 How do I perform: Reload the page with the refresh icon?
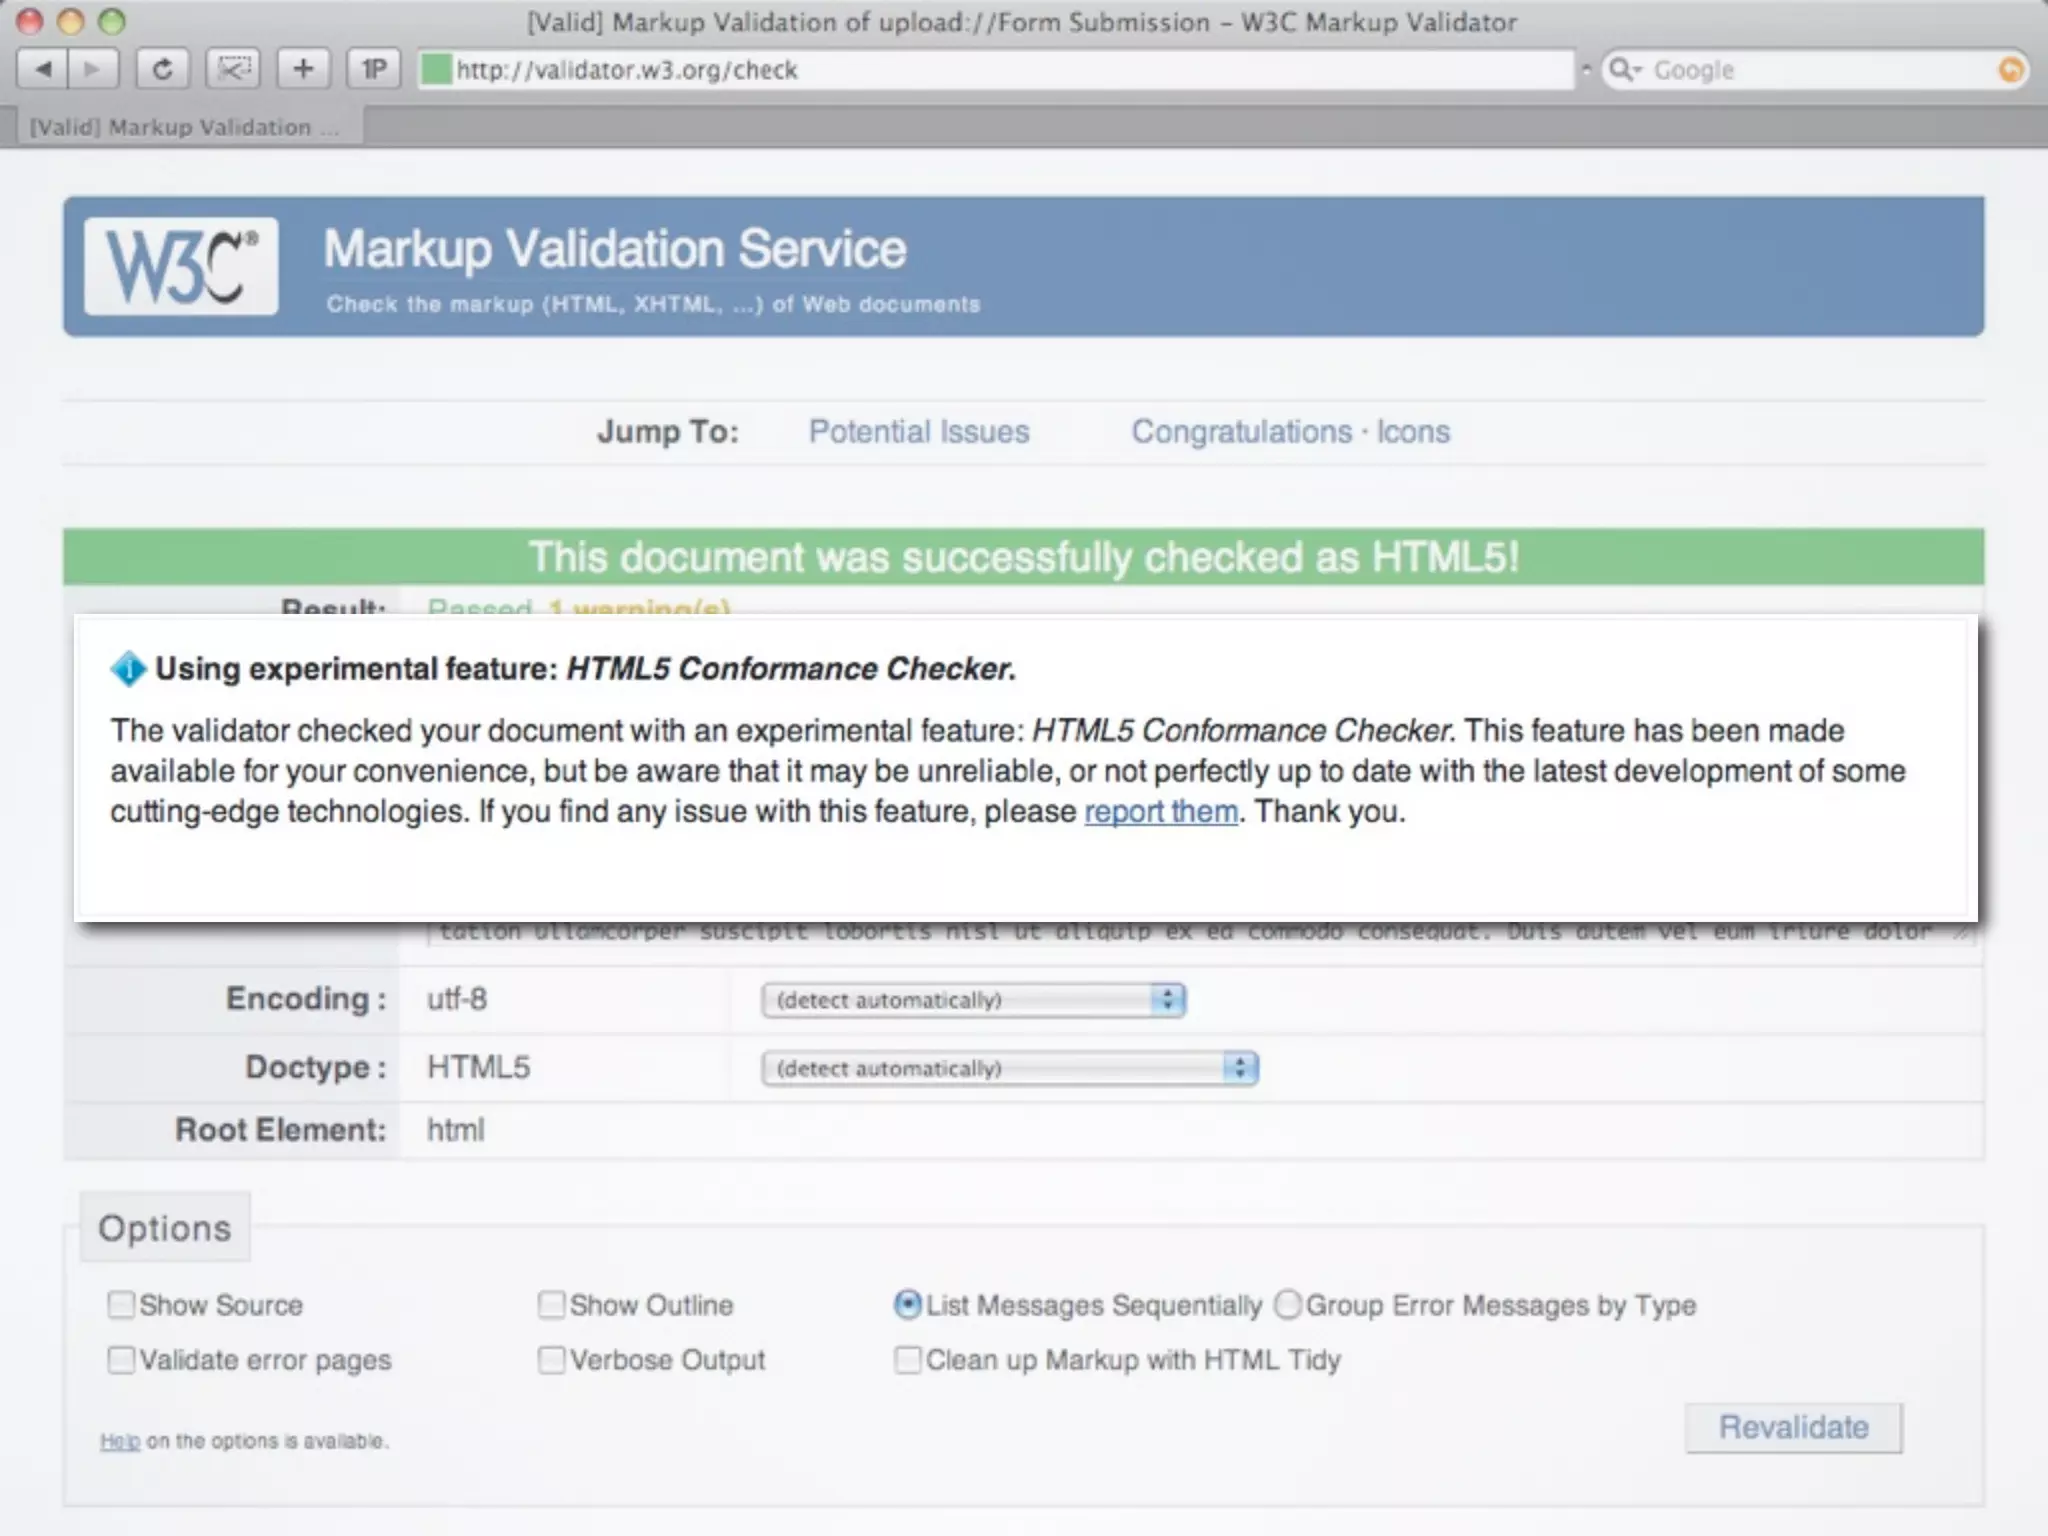162,69
